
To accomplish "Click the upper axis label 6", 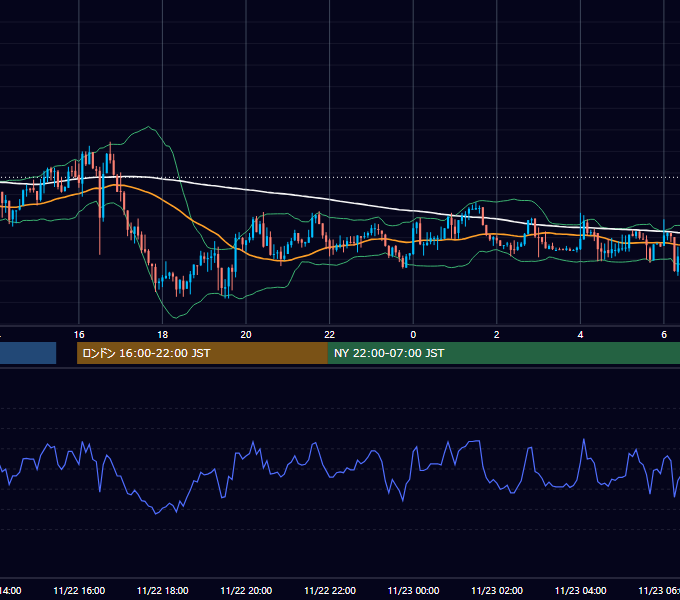I will point(664,335).
